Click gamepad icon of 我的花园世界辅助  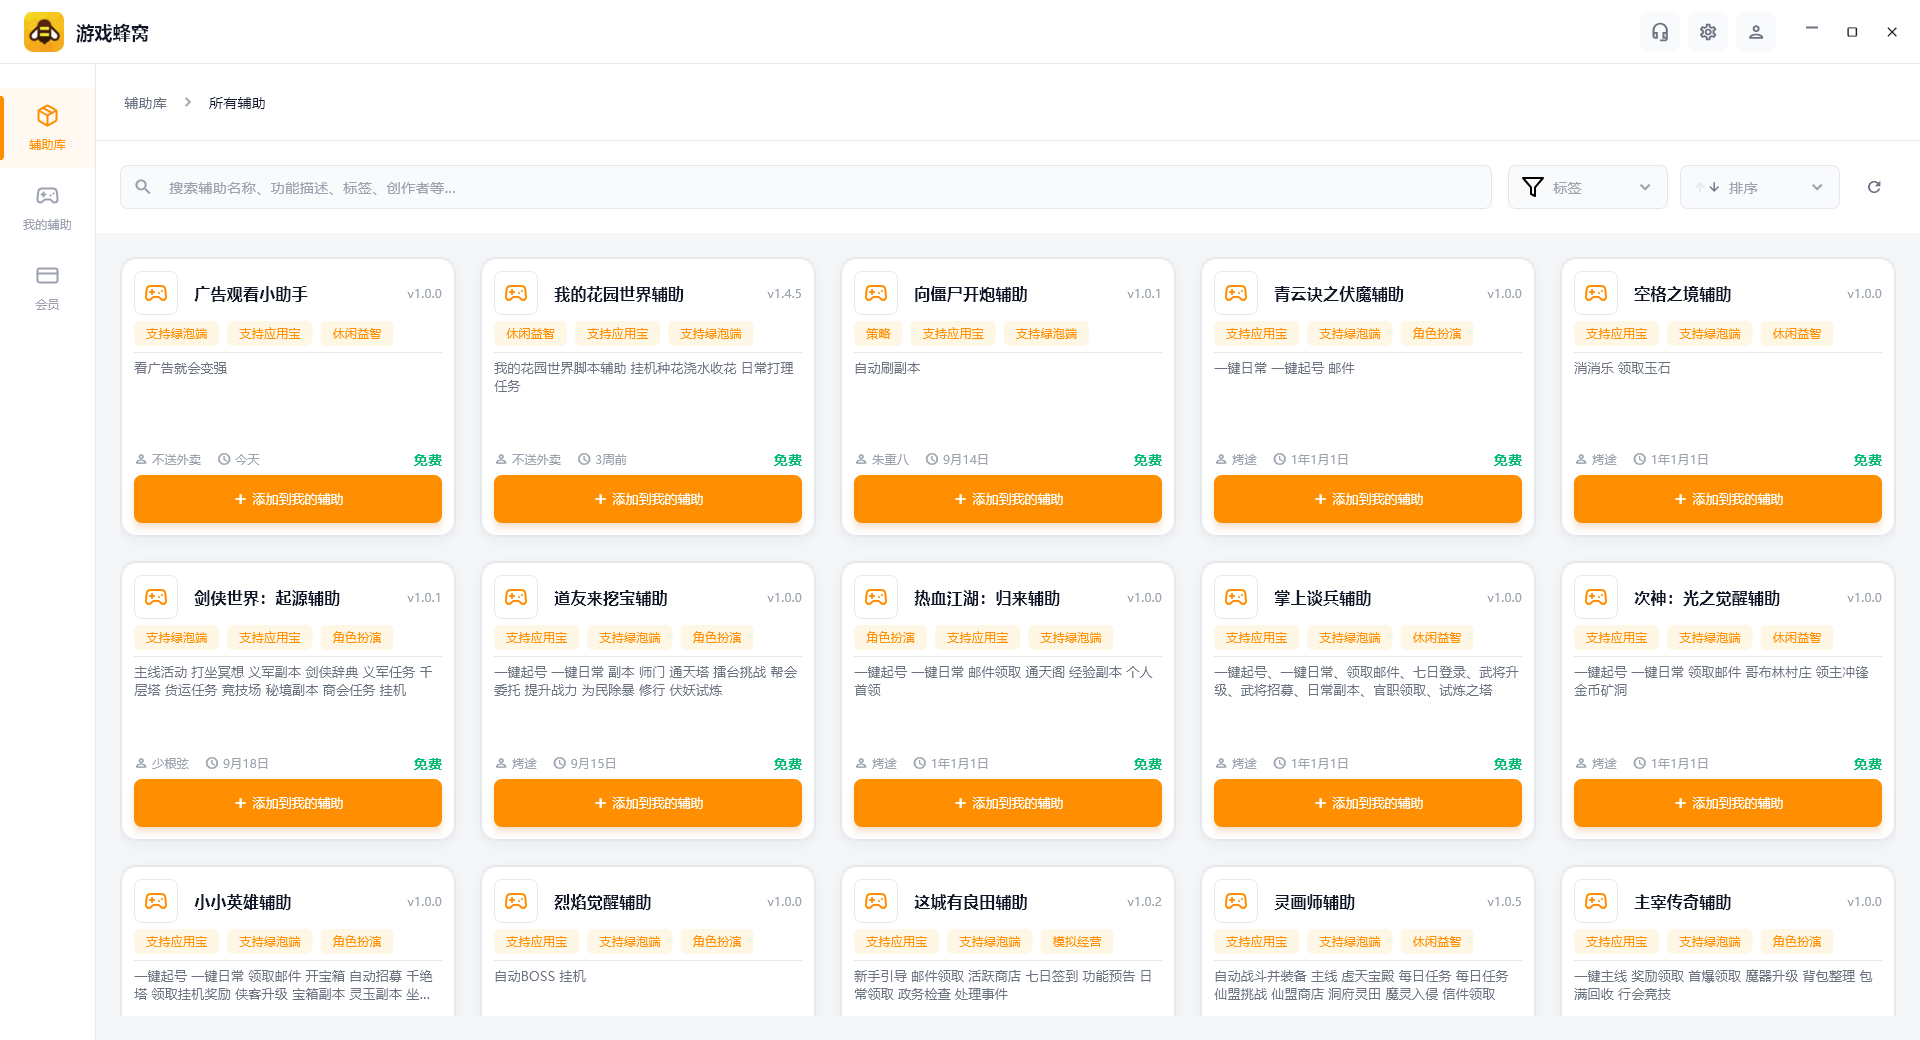click(x=516, y=293)
